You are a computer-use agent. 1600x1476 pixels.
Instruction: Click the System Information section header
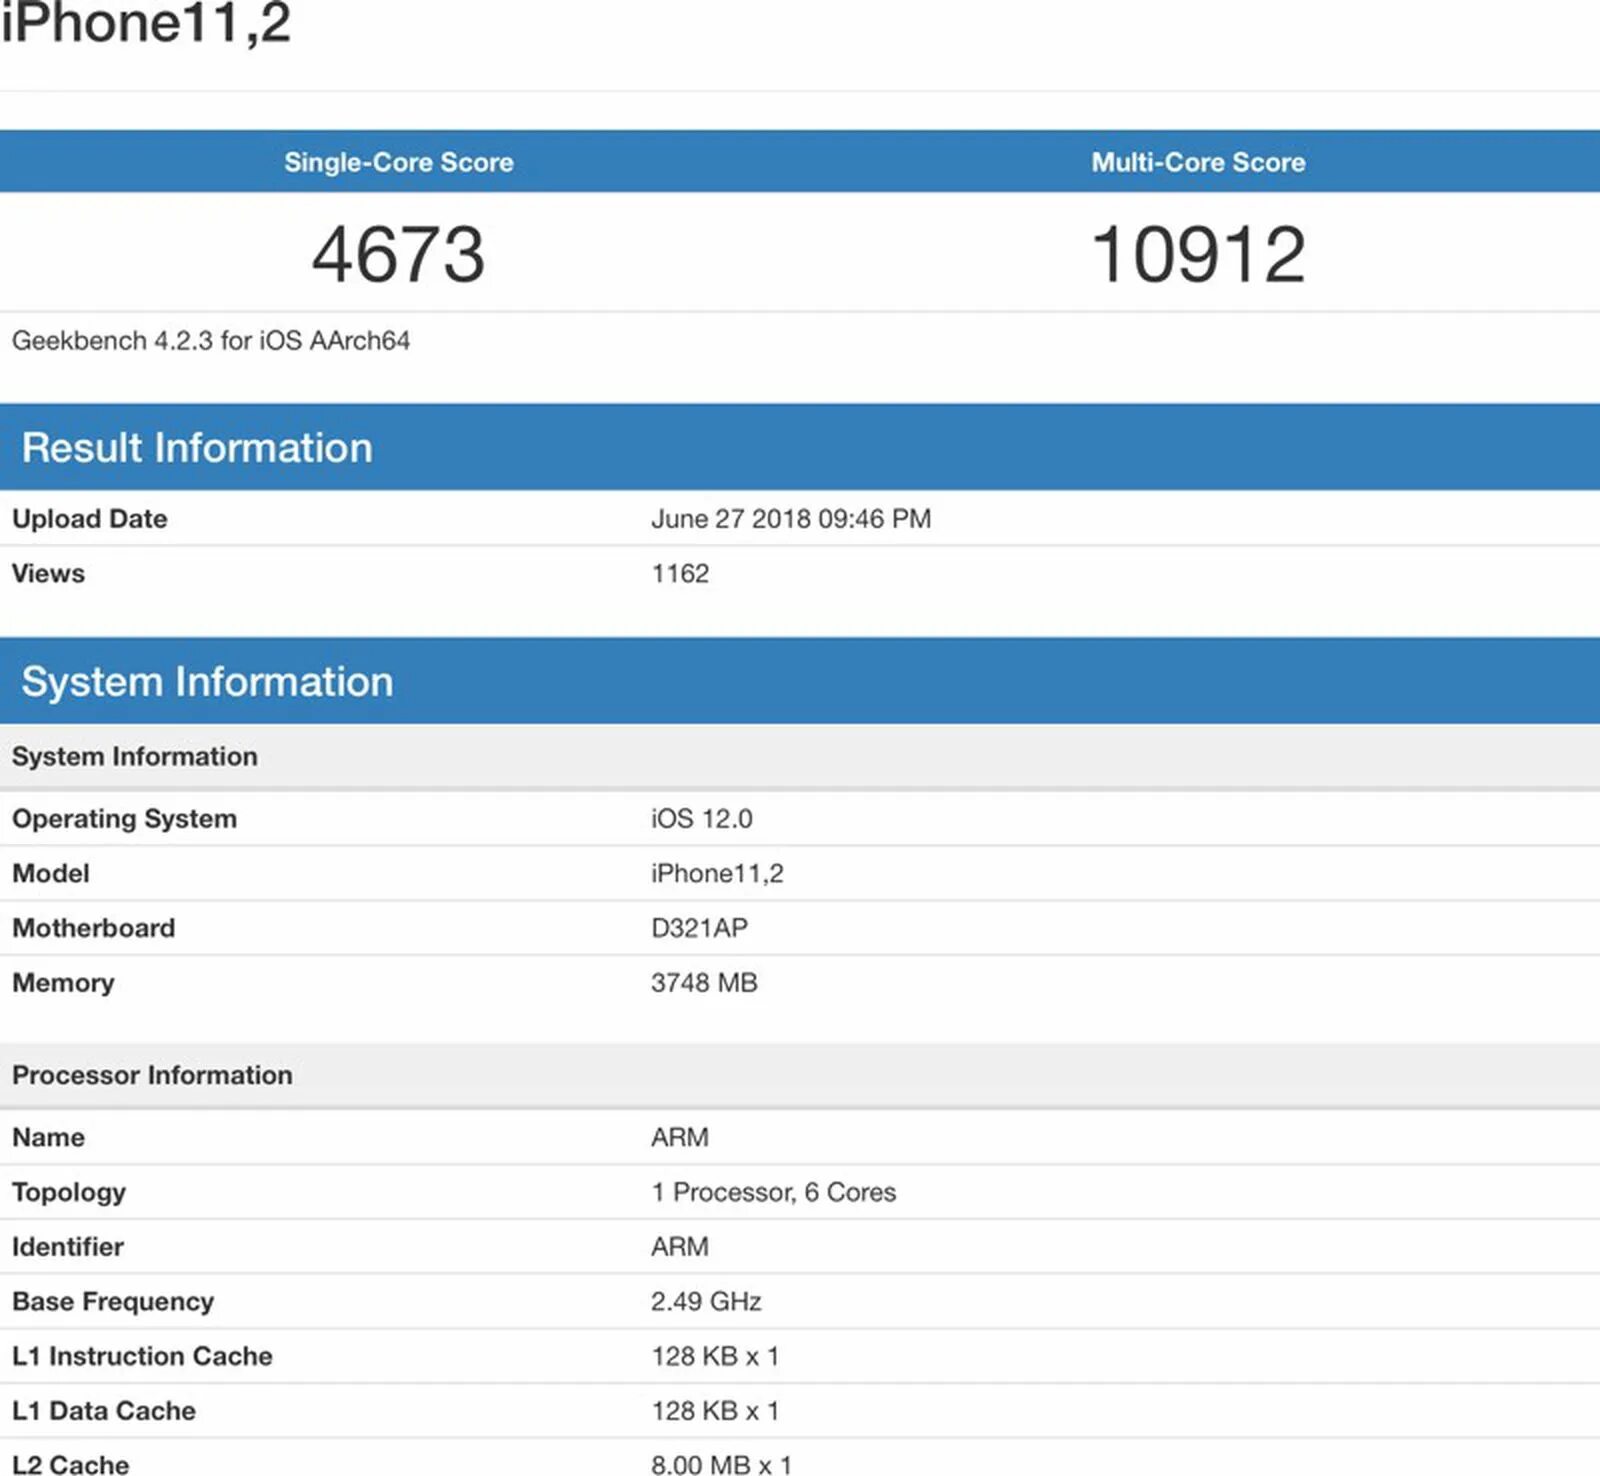207,681
